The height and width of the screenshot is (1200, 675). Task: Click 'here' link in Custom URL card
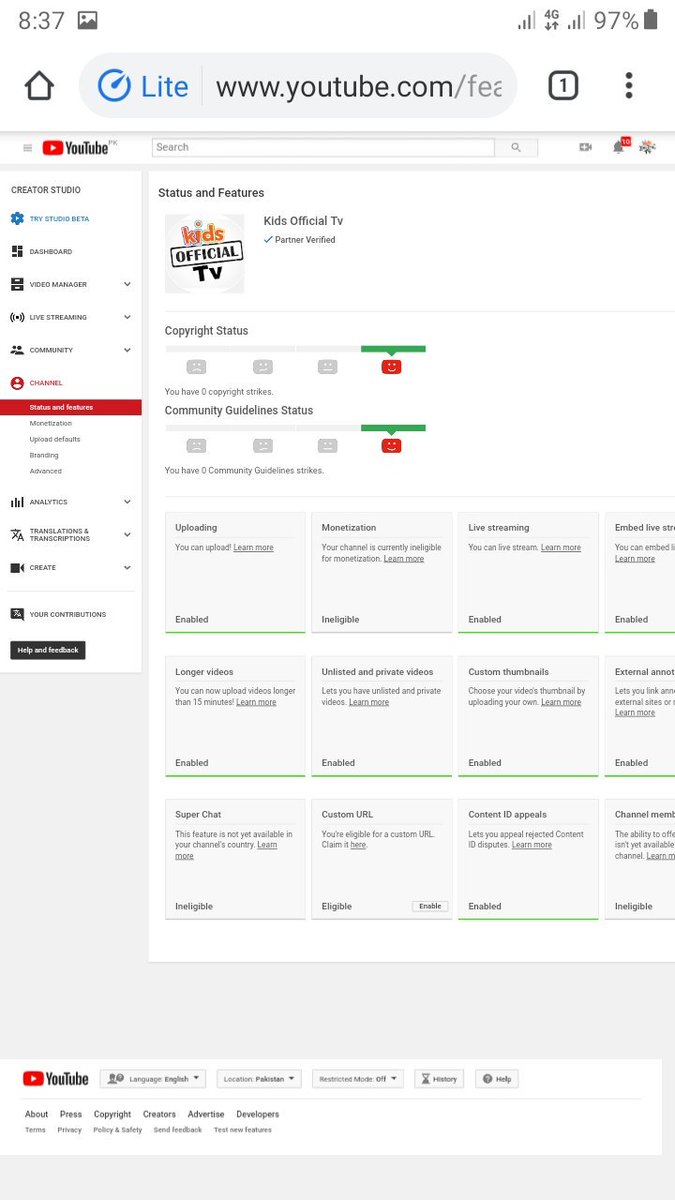358,845
